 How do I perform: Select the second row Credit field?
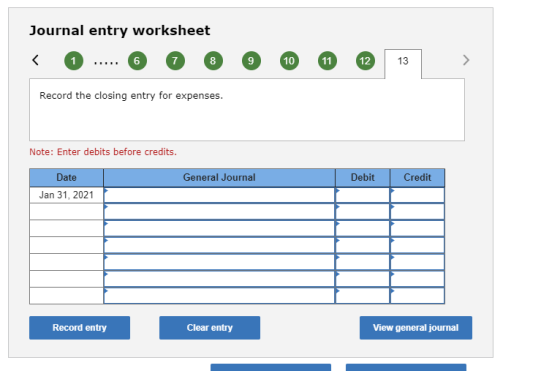pos(418,212)
